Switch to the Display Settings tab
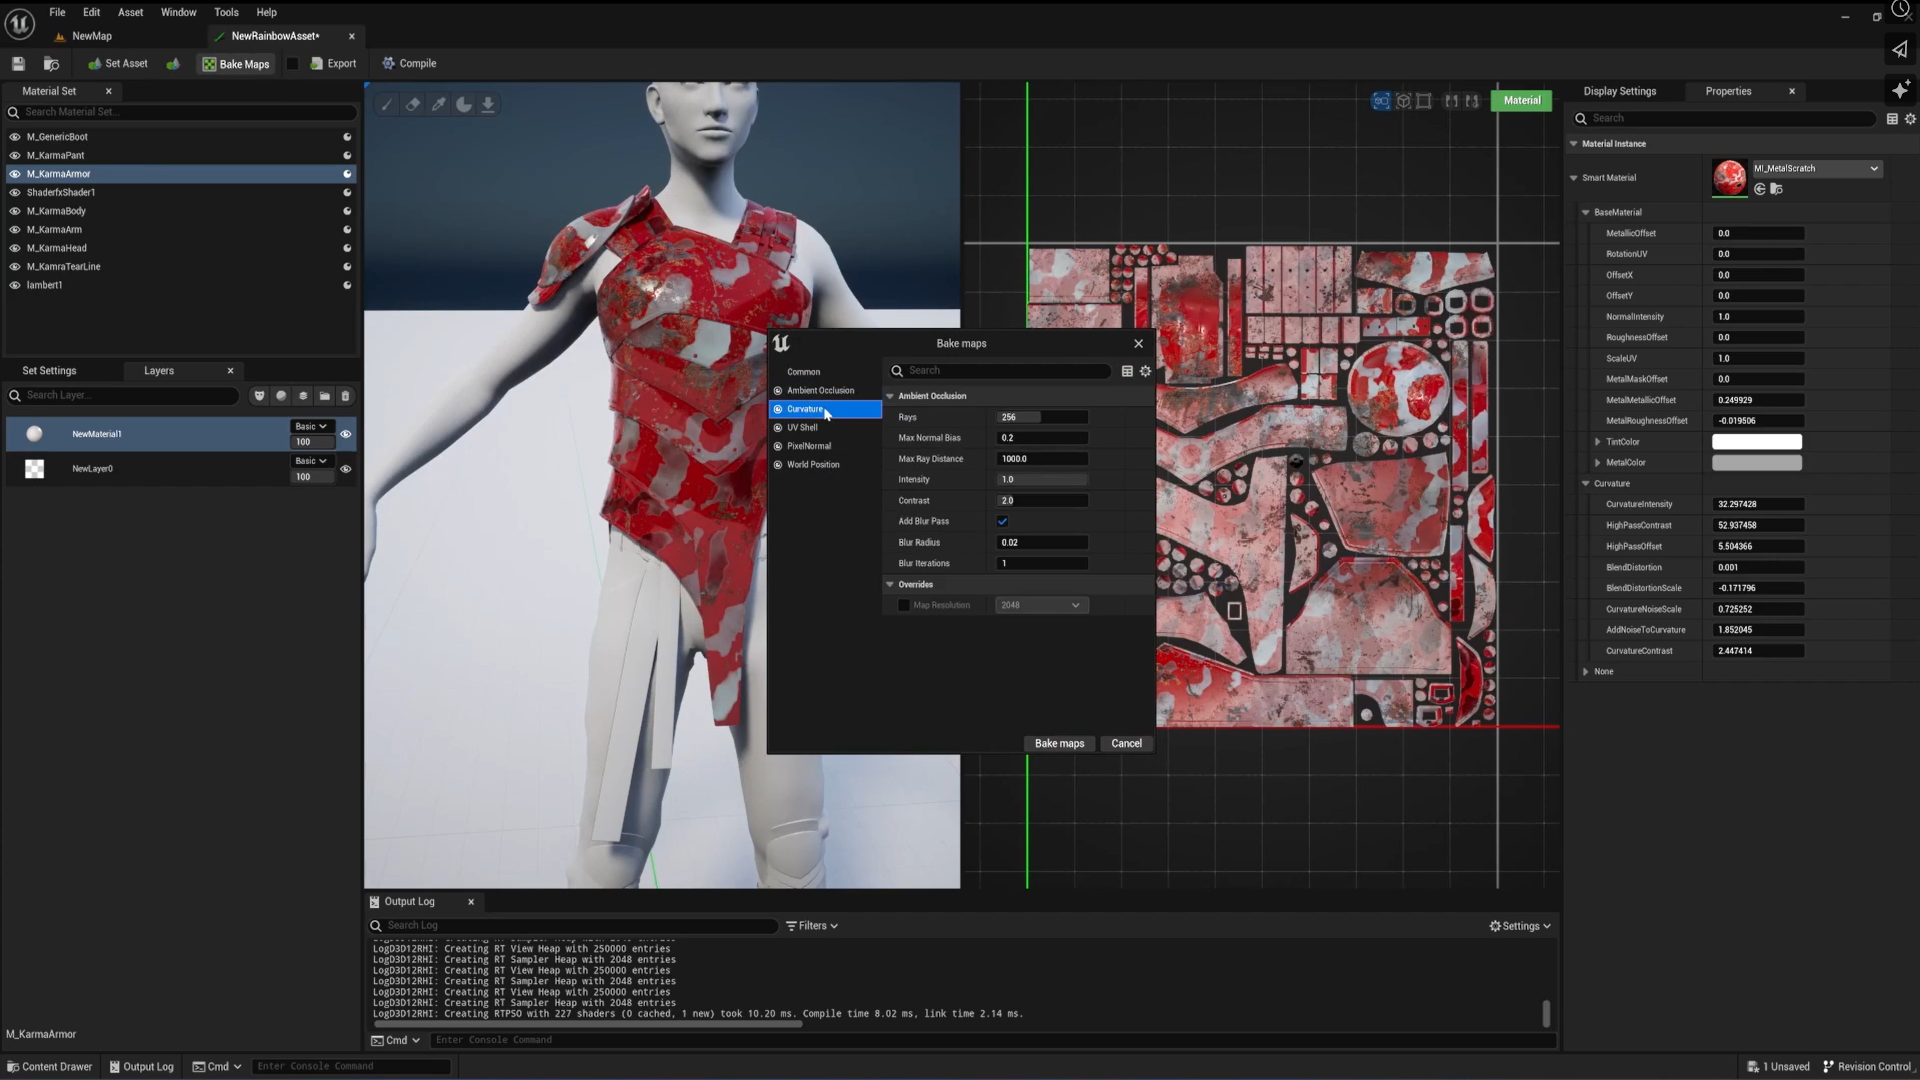The height and width of the screenshot is (1080, 1920). [1619, 91]
